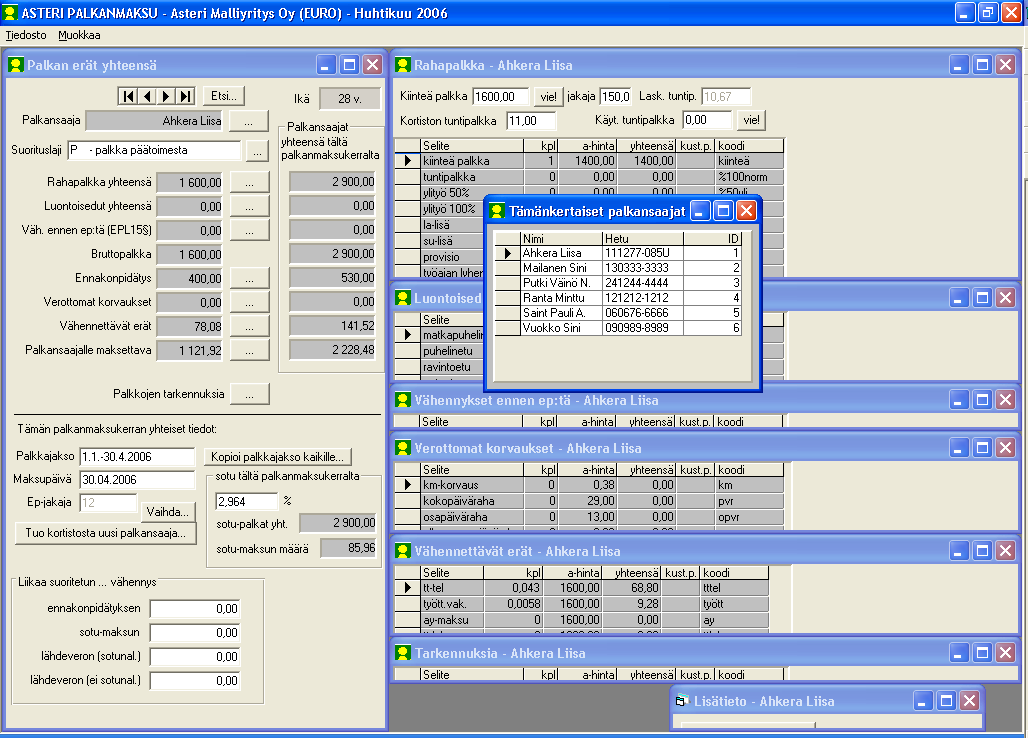Image resolution: width=1028 pixels, height=738 pixels.
Task: Click the Vaihda... button
Action: 167,512
